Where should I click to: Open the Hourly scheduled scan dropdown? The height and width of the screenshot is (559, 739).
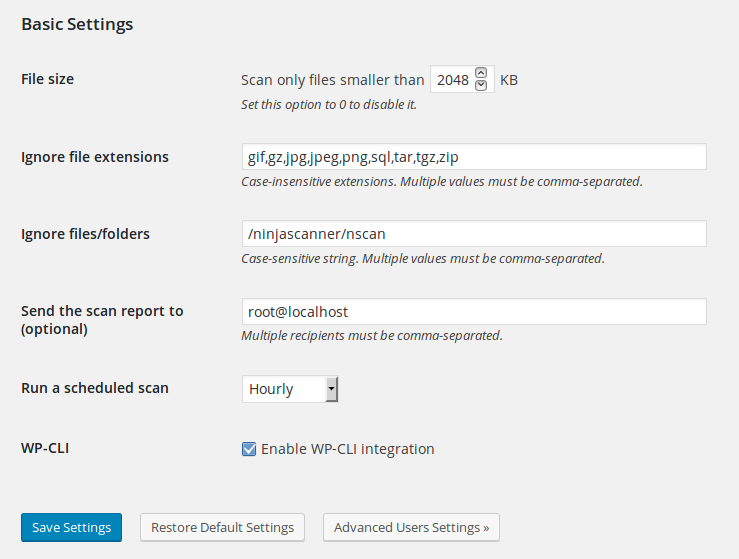click(x=290, y=389)
